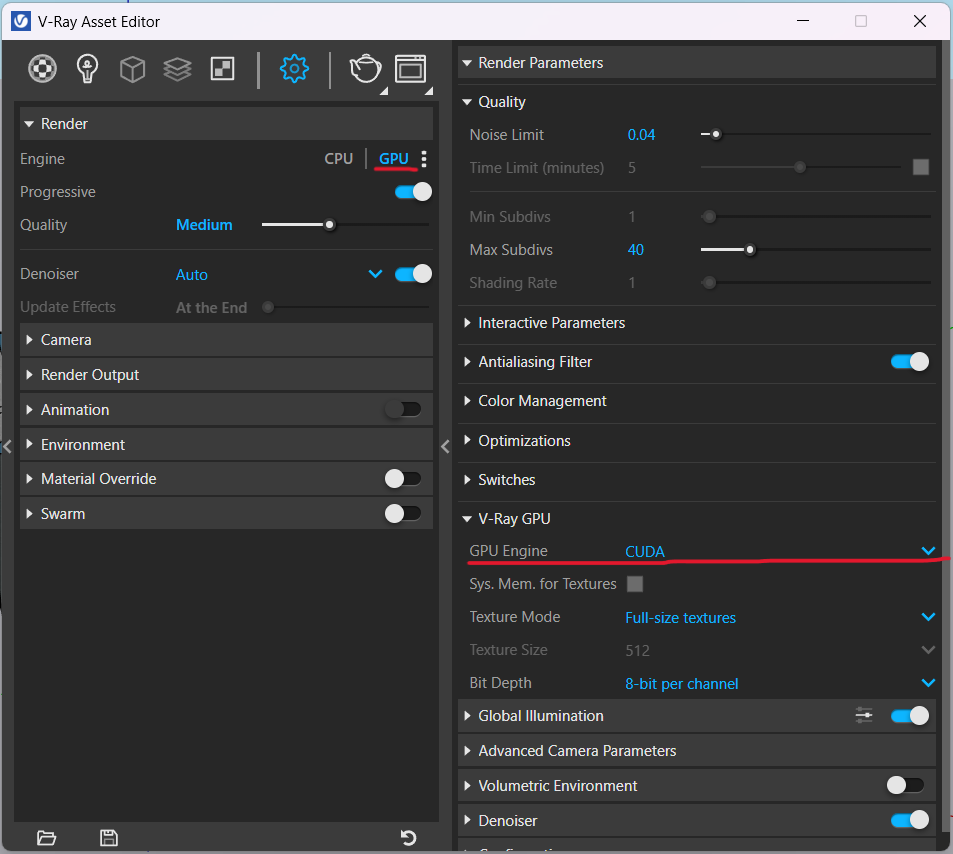Disable the Progressive toggle
Viewport: 953px width, 854px height.
click(413, 192)
